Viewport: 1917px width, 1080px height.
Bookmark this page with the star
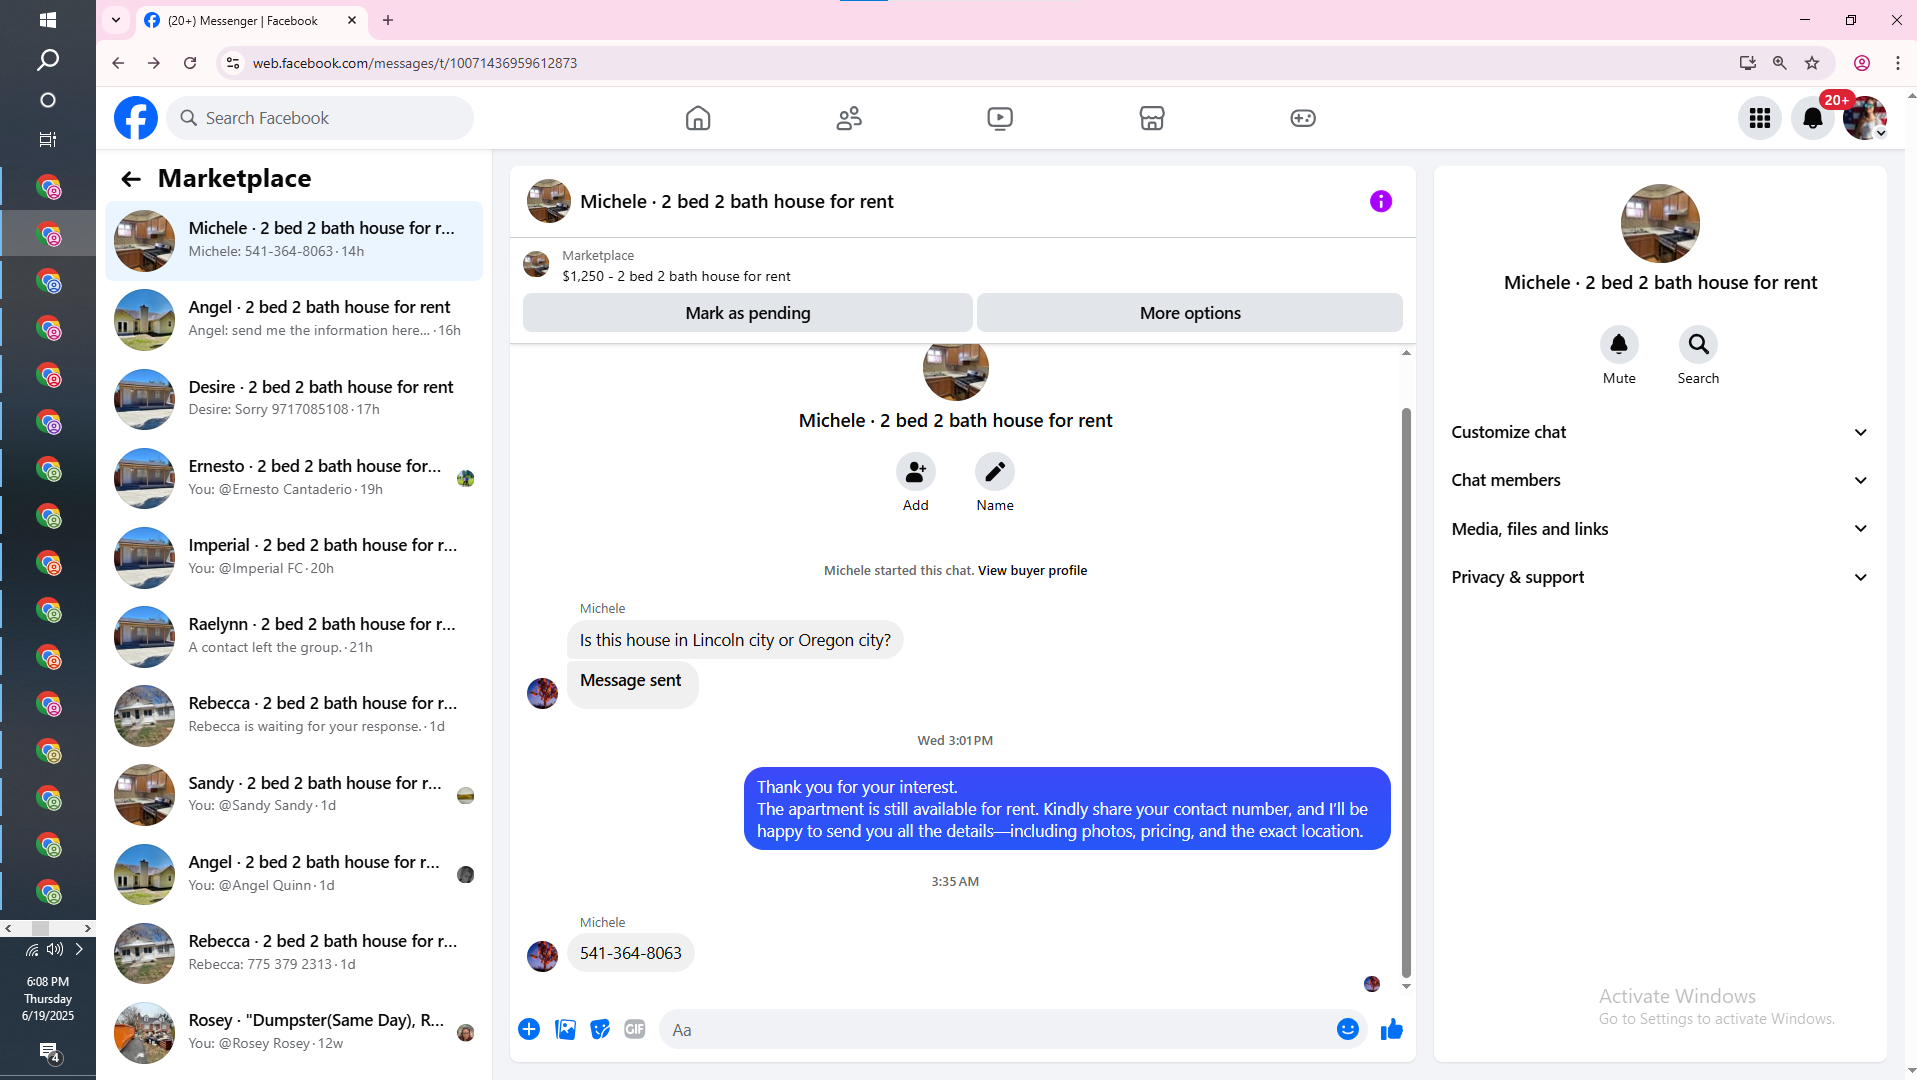tap(1812, 63)
